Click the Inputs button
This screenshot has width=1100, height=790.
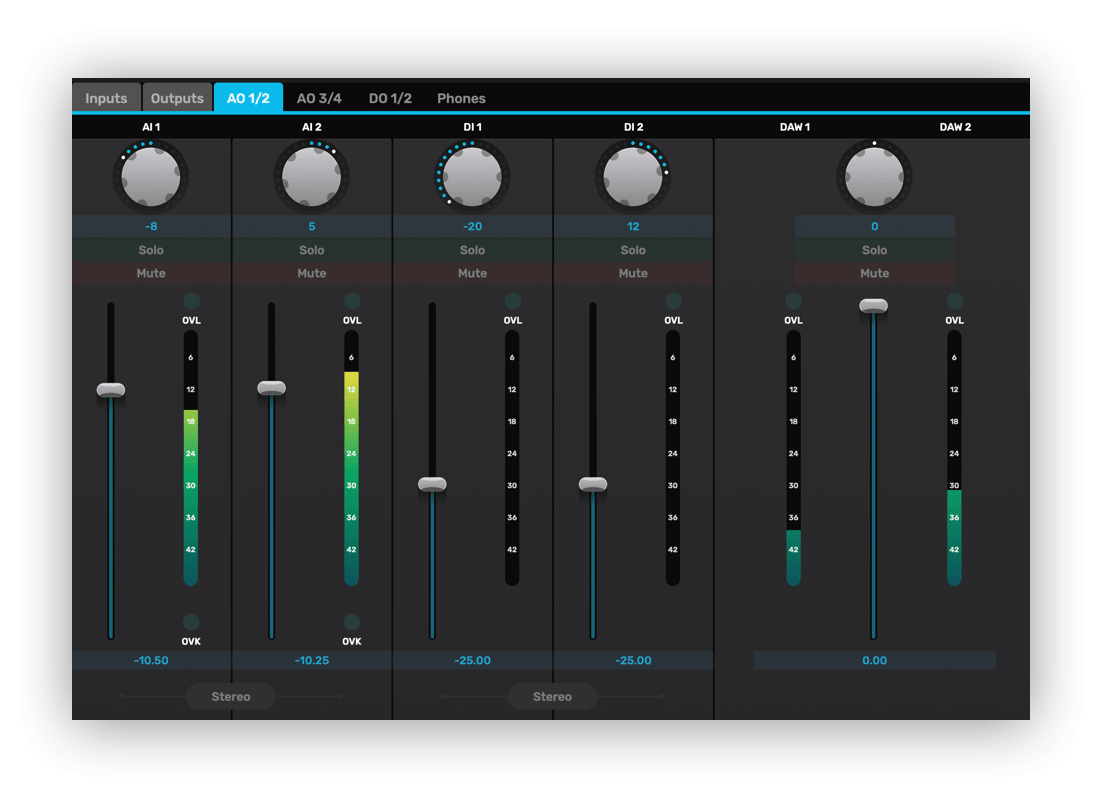(x=106, y=98)
